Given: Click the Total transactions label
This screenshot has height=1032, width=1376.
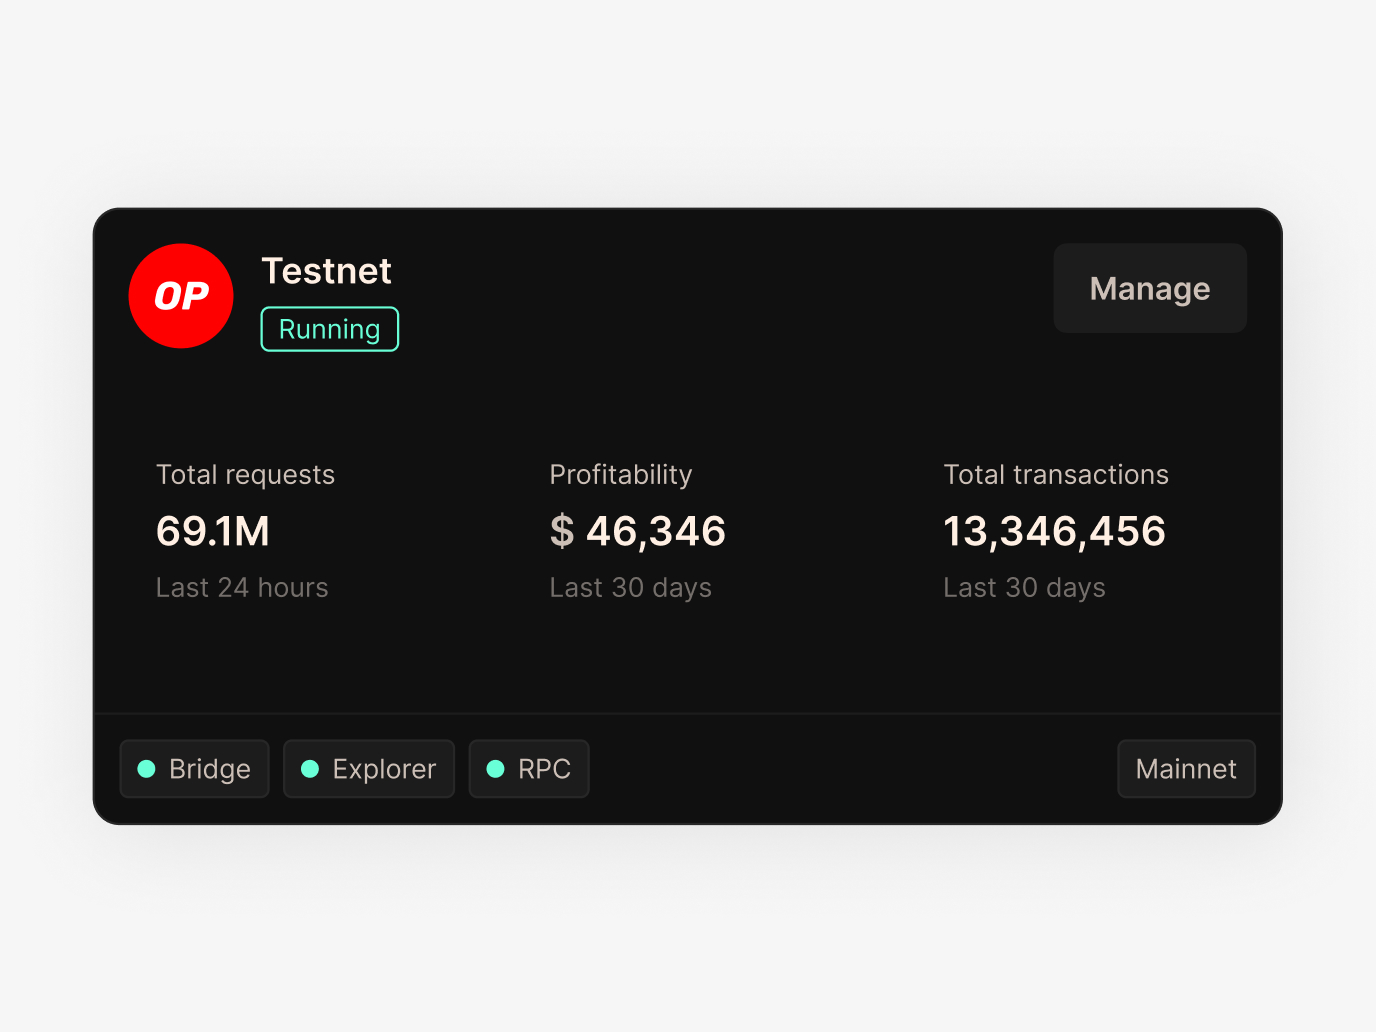Looking at the screenshot, I should point(1056,475).
